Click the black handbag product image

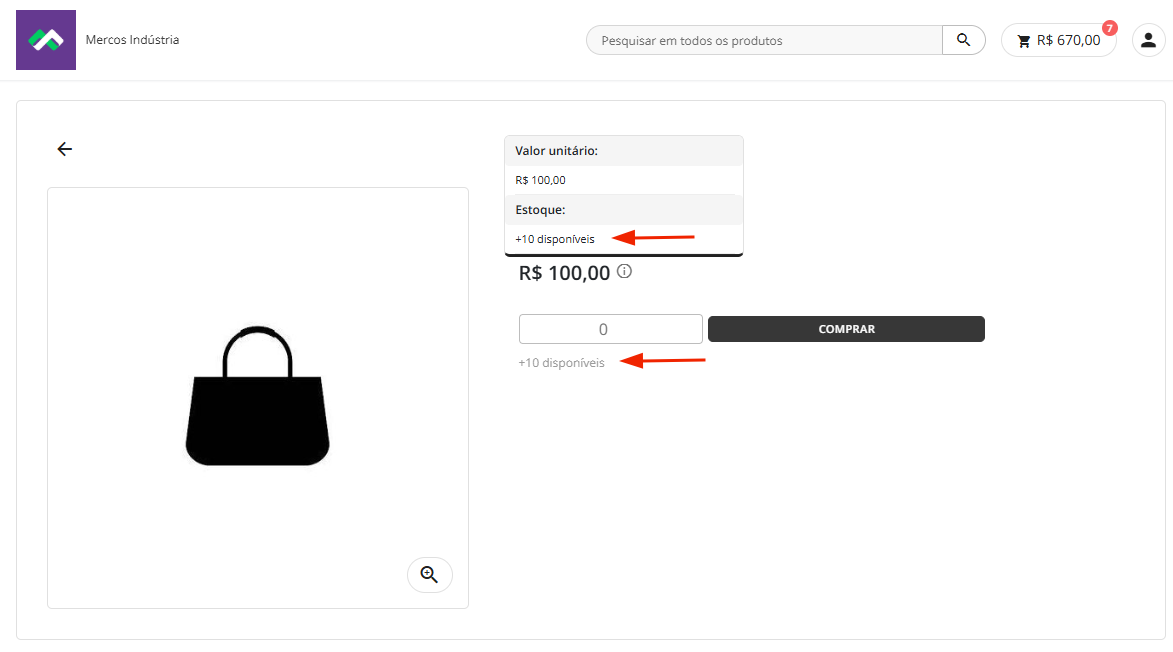(257, 396)
